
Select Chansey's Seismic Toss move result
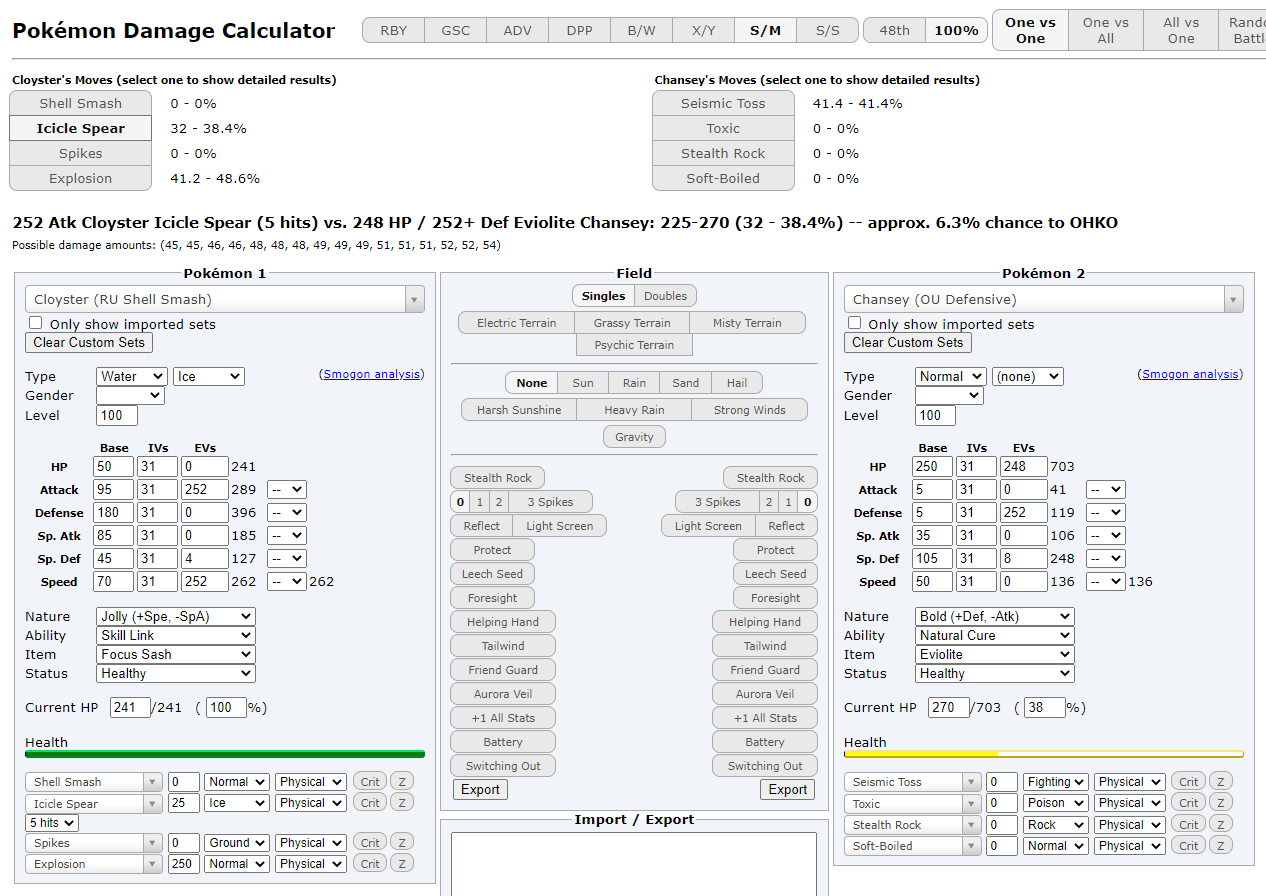click(x=723, y=103)
